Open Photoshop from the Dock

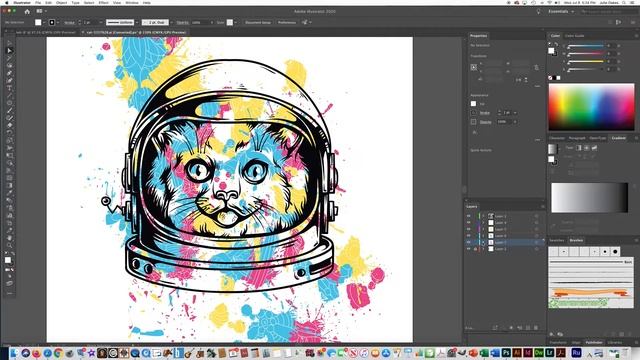pyautogui.click(x=506, y=353)
